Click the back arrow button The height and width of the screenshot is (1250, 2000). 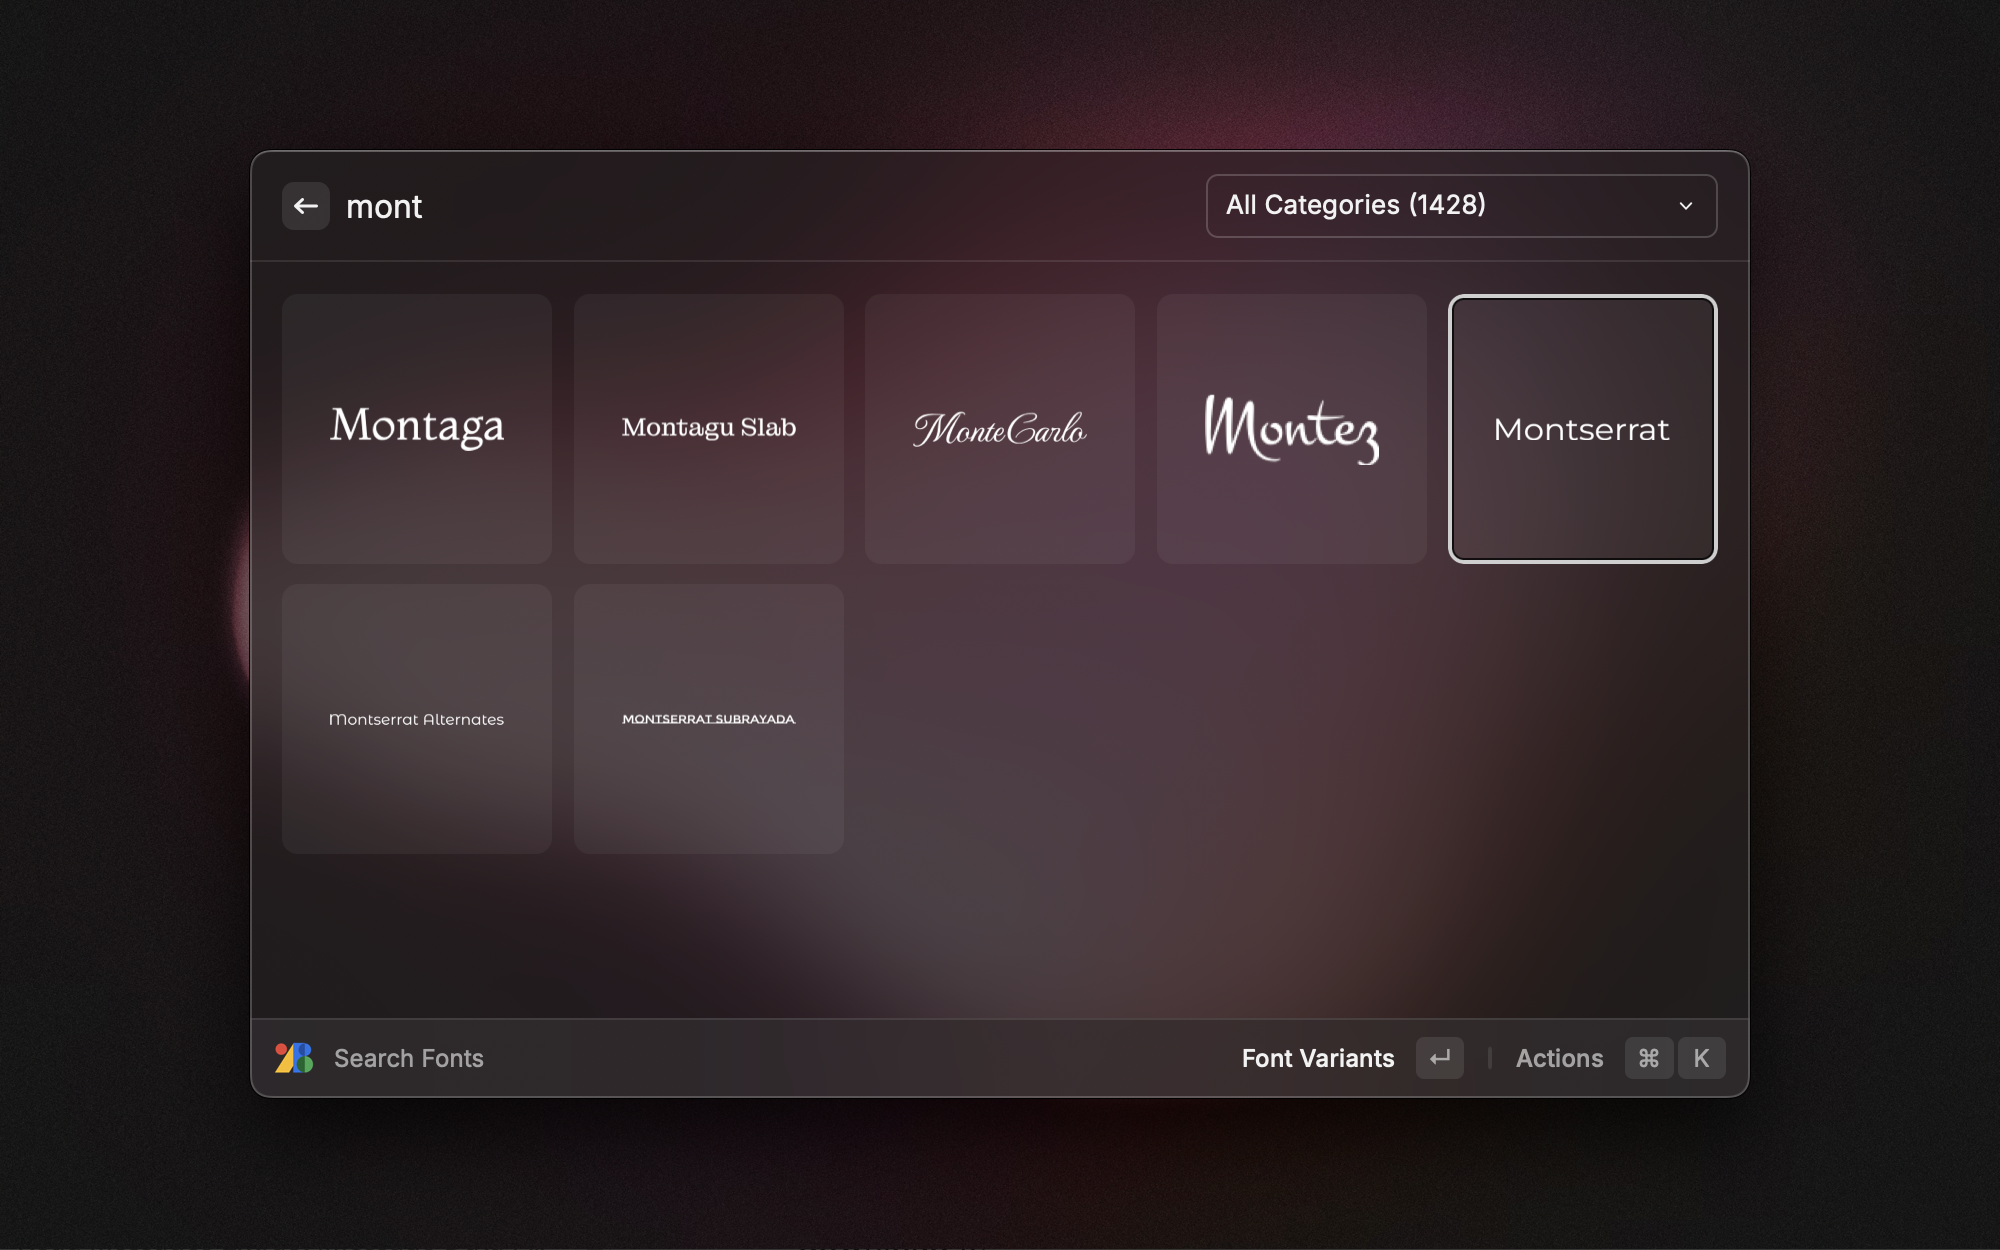[x=305, y=206]
